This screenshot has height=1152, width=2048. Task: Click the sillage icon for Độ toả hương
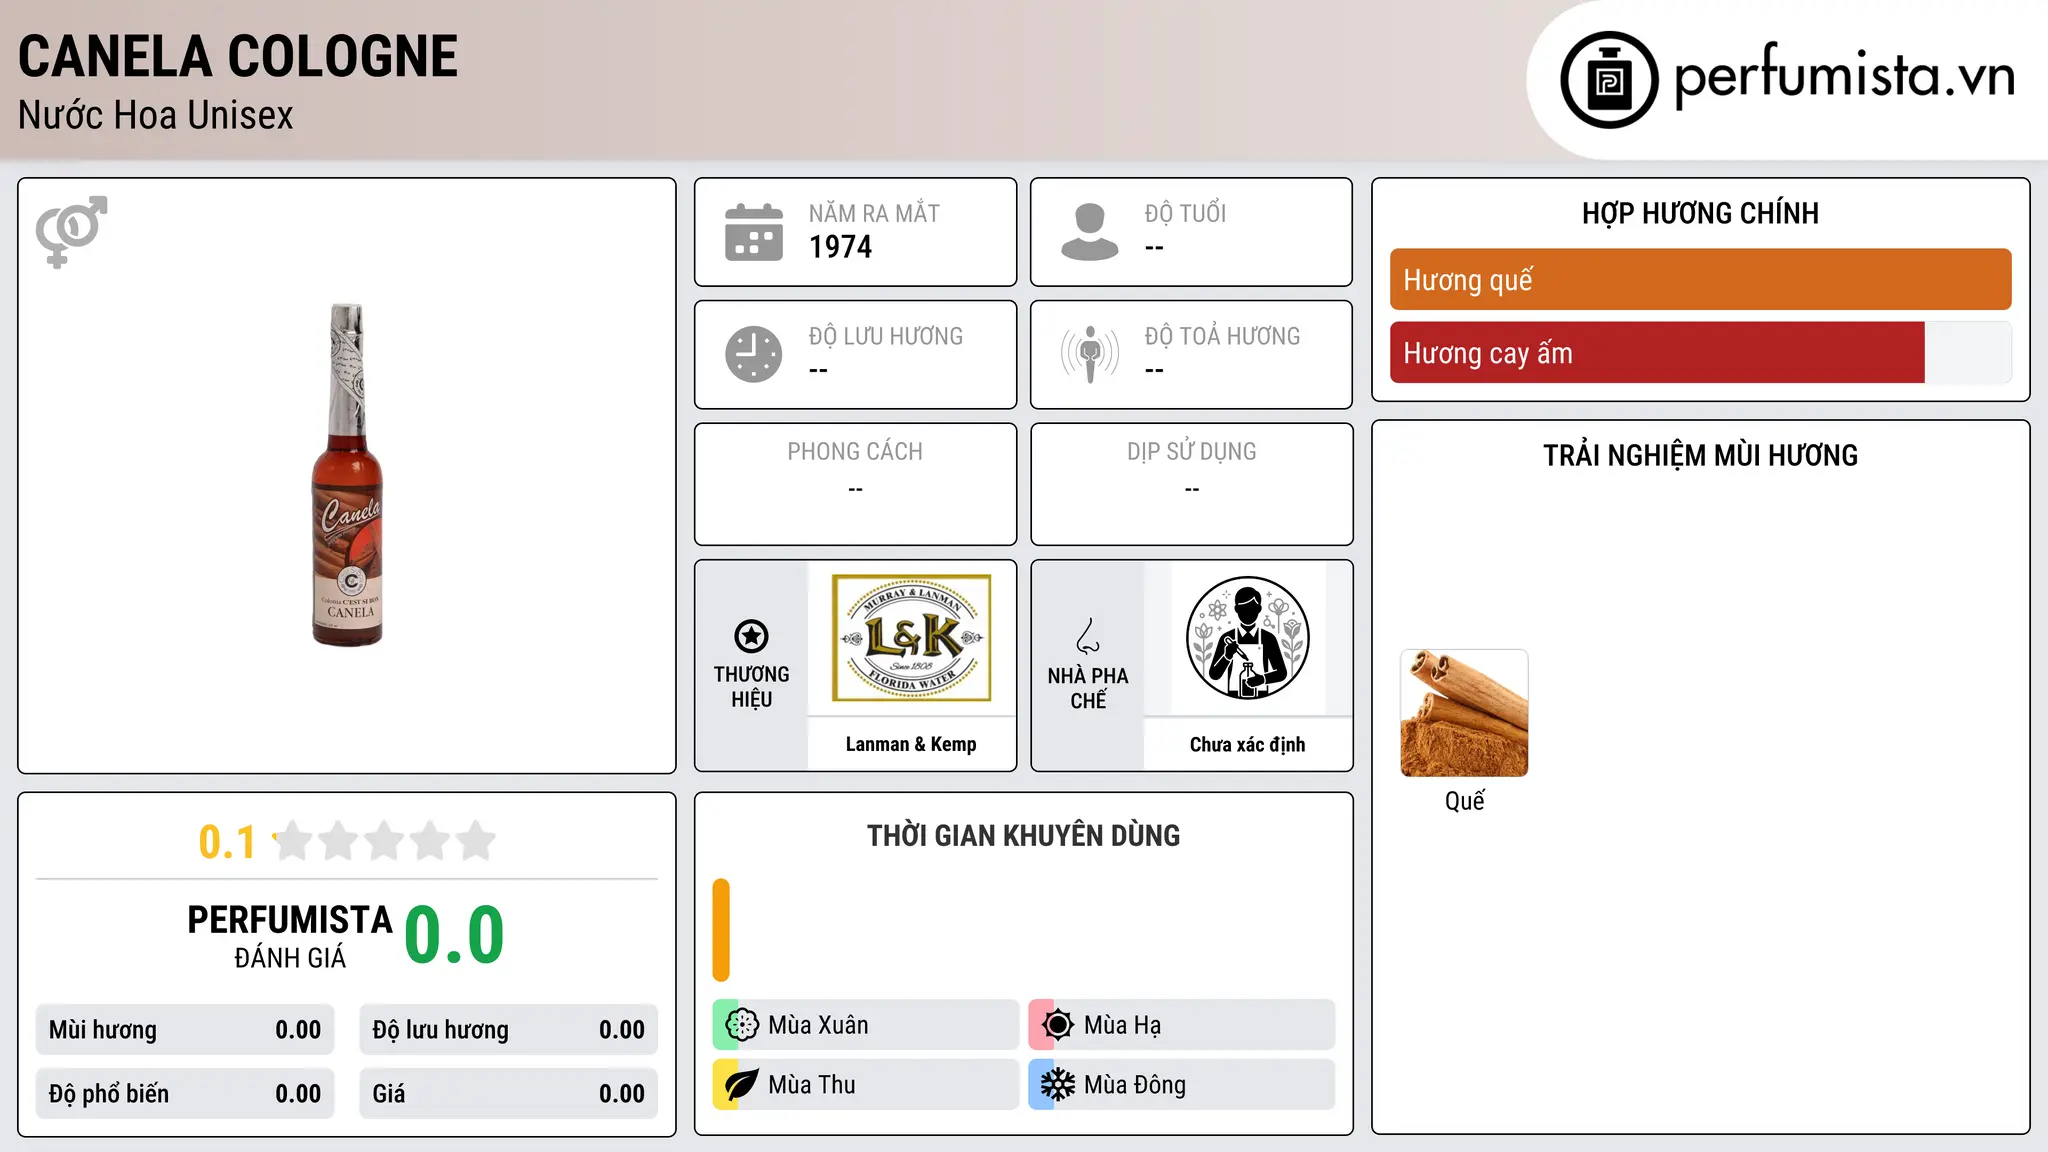point(1090,354)
